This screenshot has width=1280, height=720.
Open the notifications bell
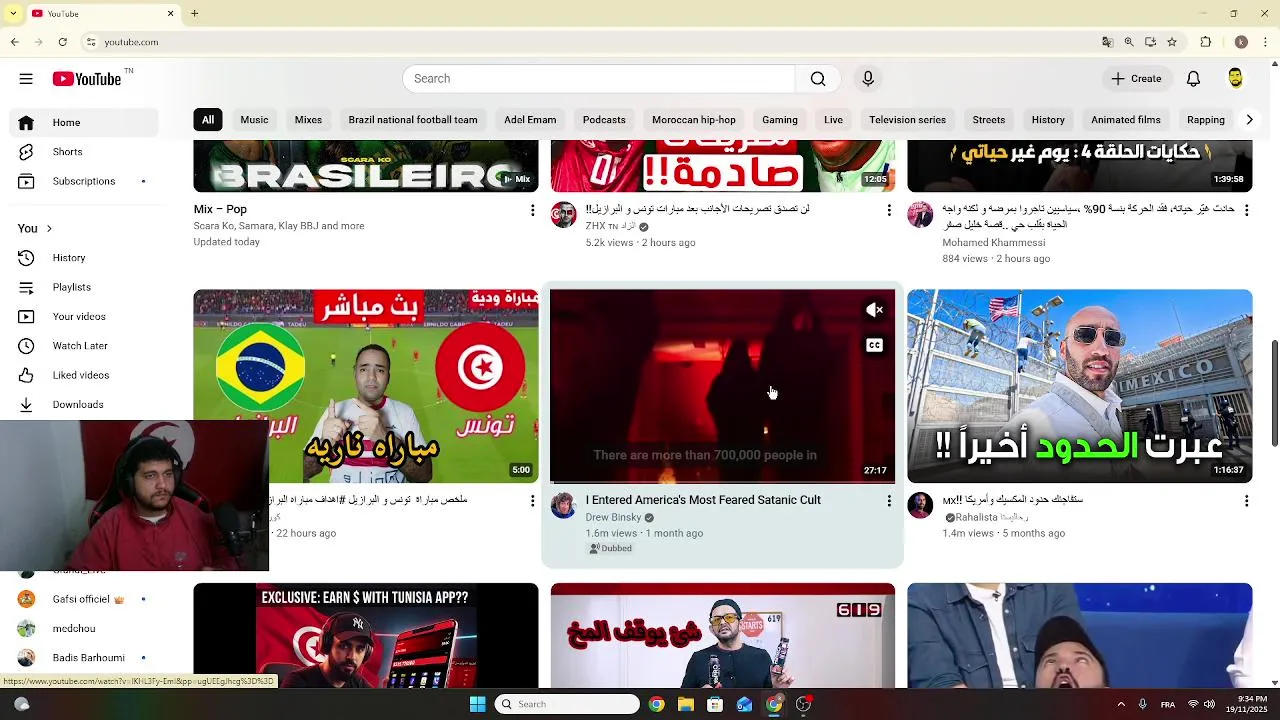click(x=1193, y=79)
